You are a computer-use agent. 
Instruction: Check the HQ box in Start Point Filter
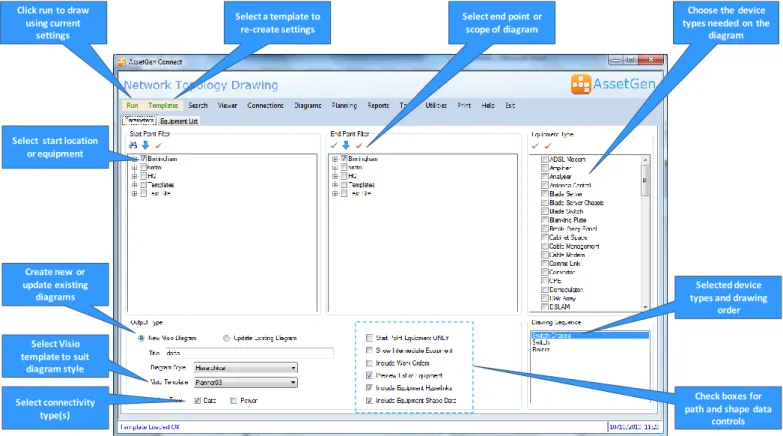pyautogui.click(x=143, y=176)
